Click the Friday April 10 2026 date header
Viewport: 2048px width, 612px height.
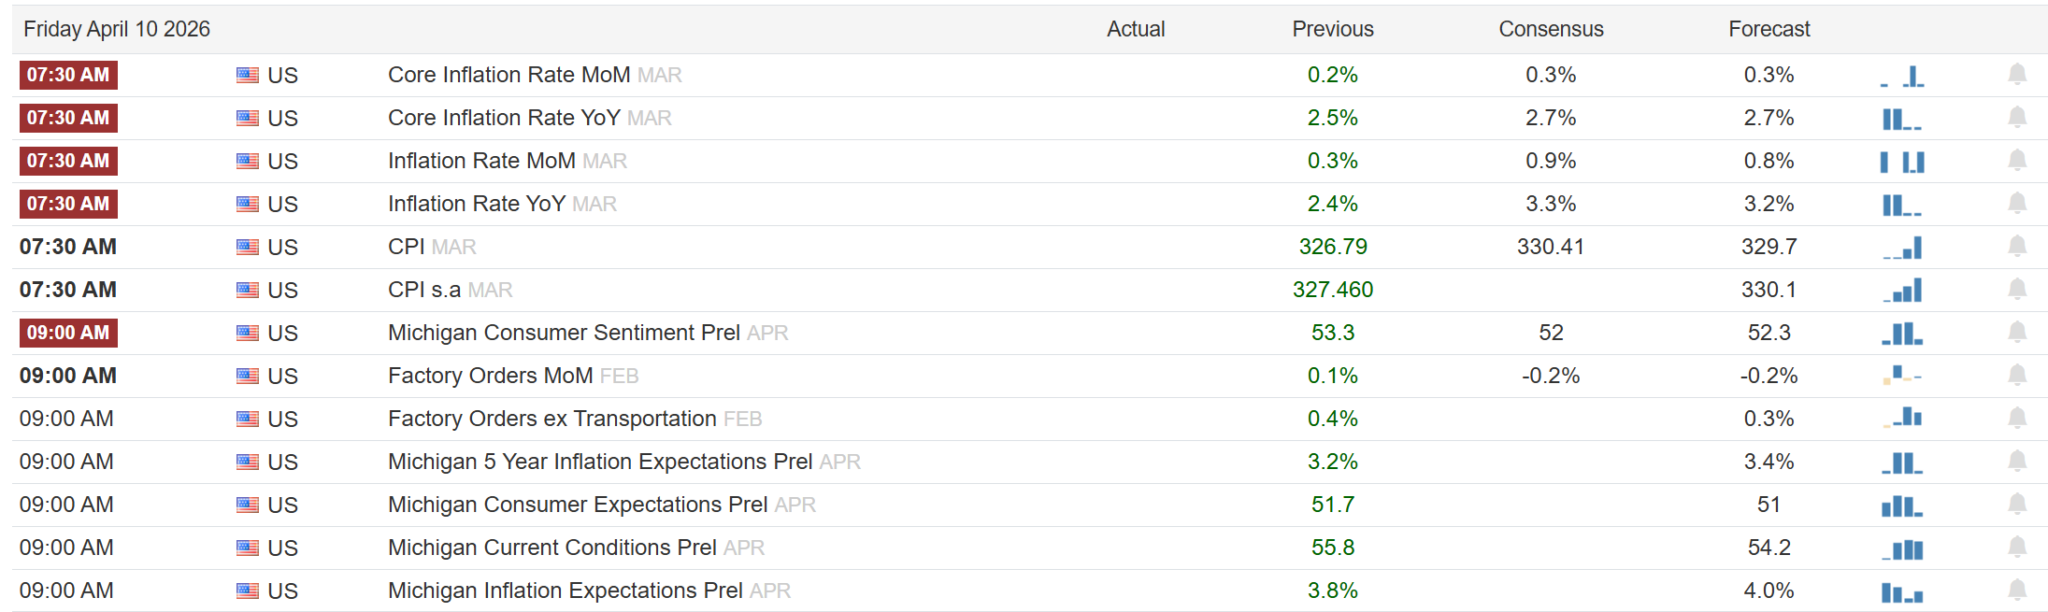(x=117, y=29)
